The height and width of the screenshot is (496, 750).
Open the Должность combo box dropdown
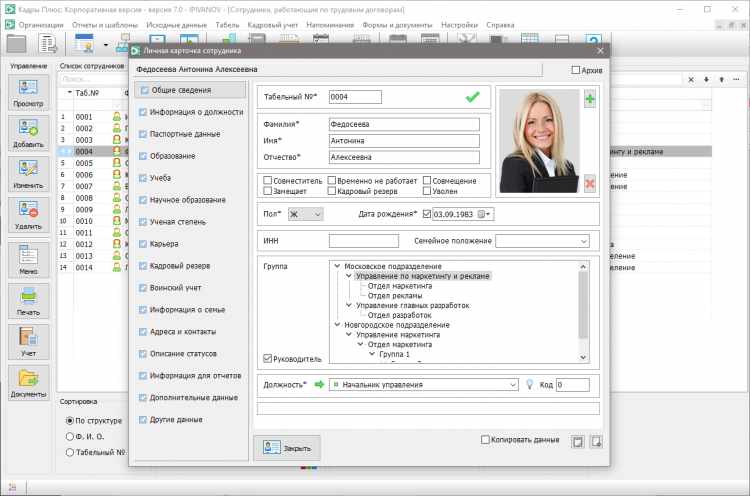pyautogui.click(x=511, y=384)
